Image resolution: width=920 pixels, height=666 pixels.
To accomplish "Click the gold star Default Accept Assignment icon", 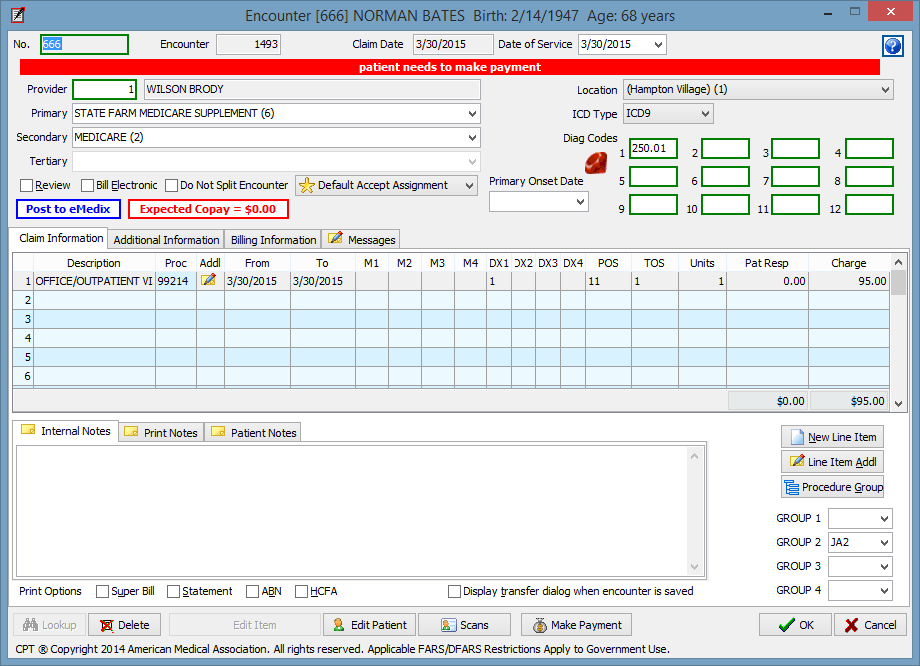I will [306, 185].
